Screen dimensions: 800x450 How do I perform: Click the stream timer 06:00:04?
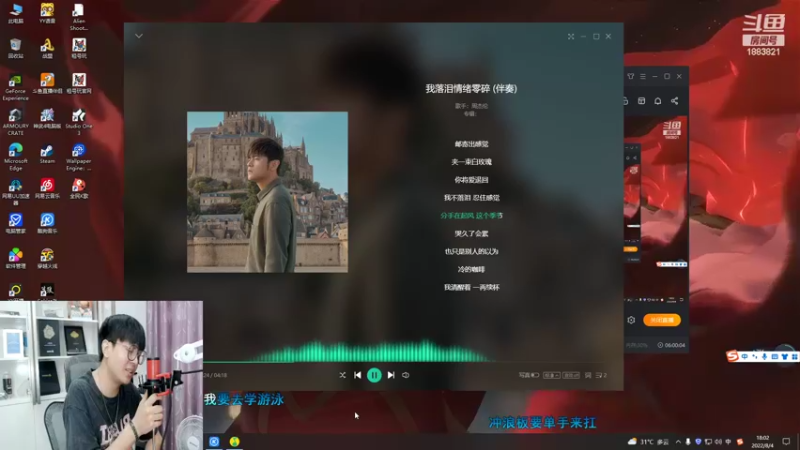point(671,345)
